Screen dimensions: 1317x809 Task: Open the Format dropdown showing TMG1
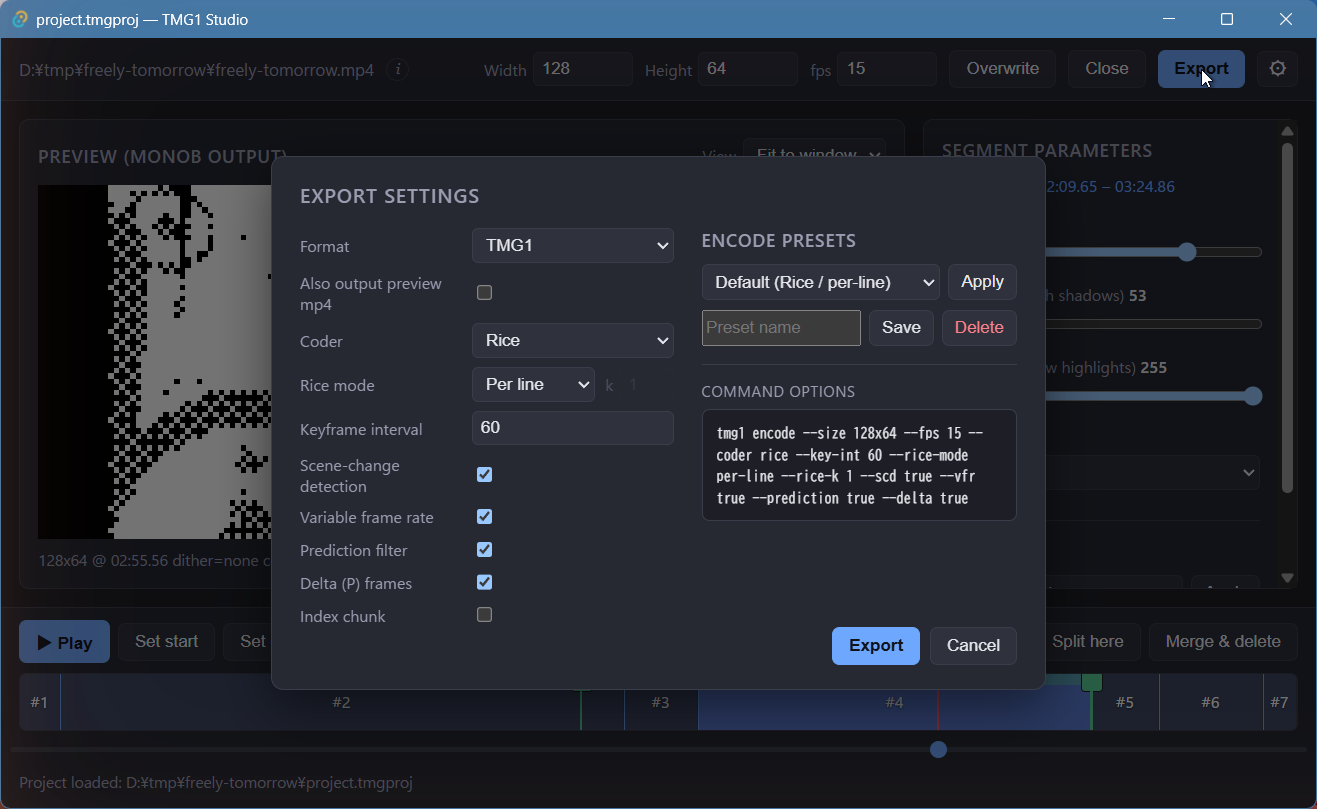573,245
